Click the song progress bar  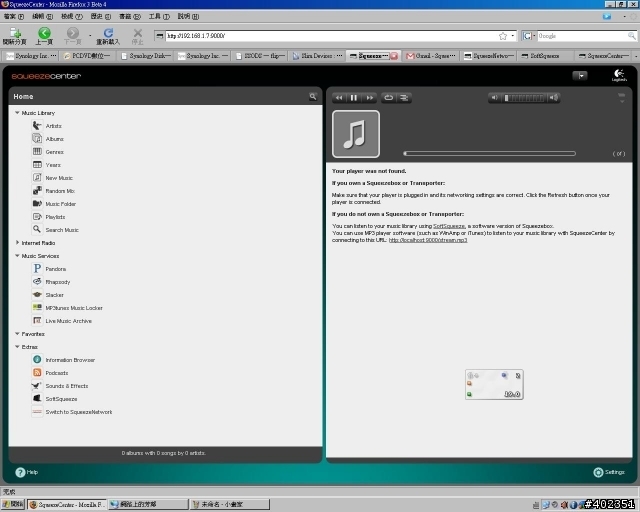pyautogui.click(x=489, y=154)
